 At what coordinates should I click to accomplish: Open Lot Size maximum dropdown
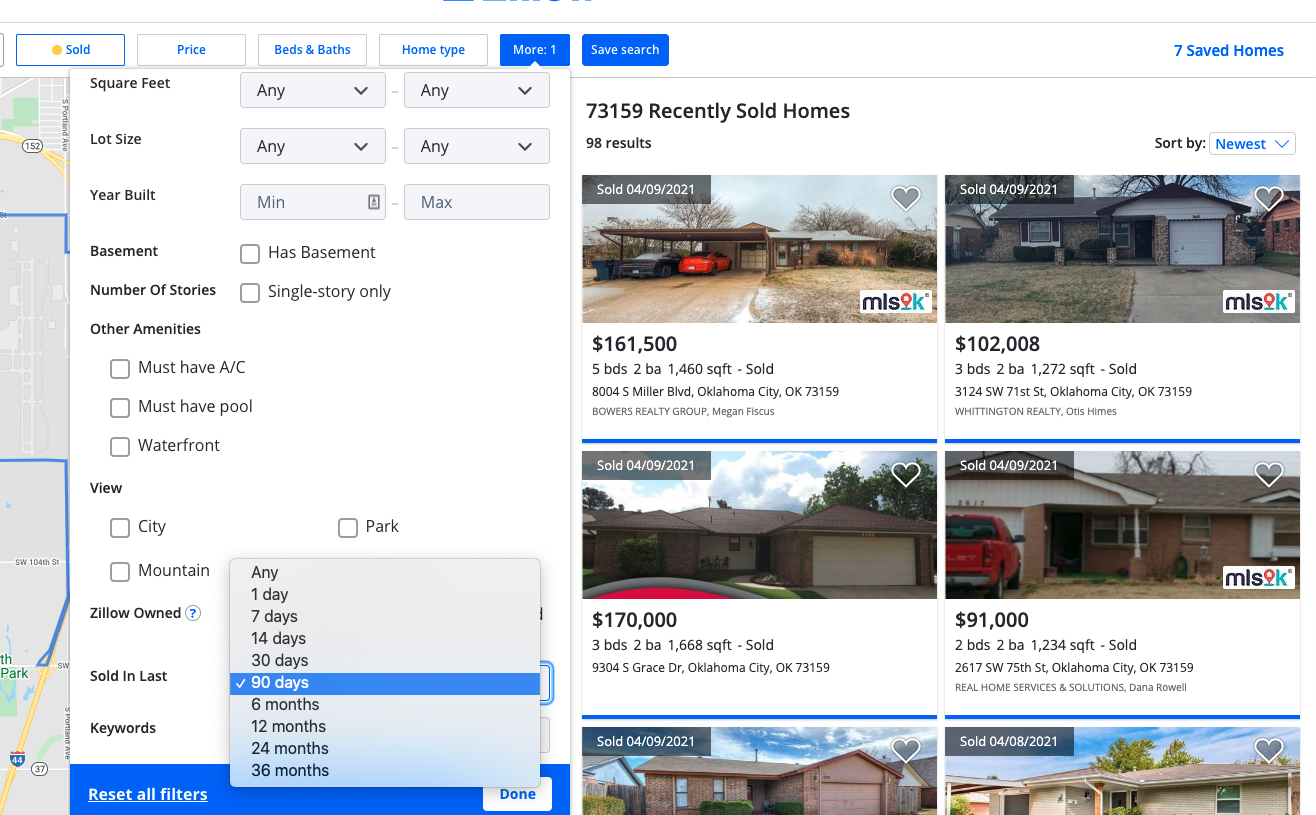(x=477, y=146)
